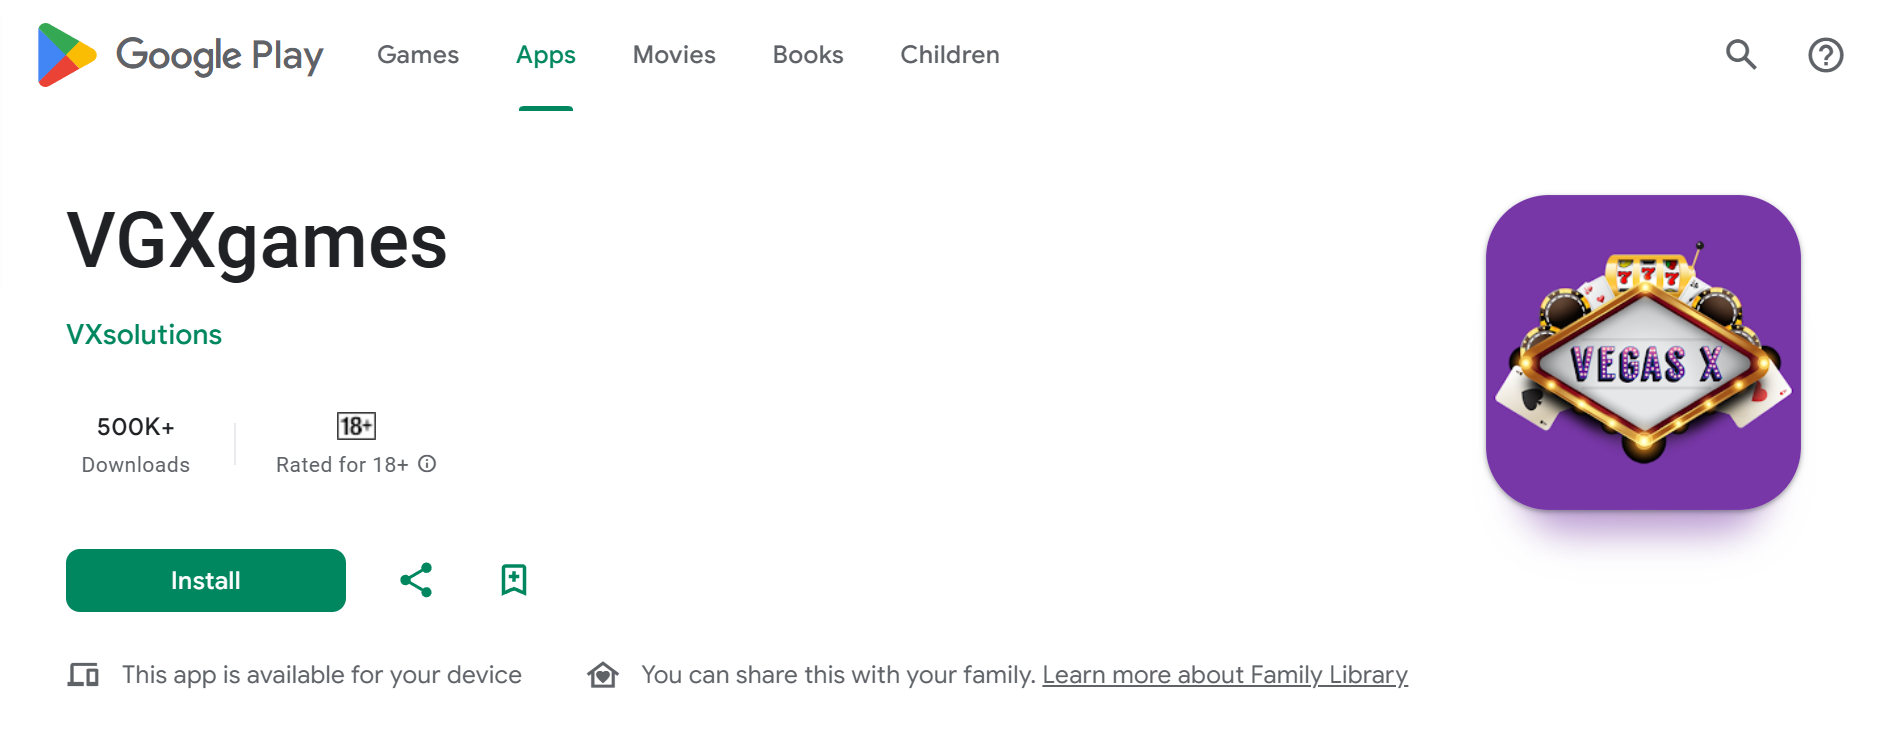Click the Rated for 18+ label
Image resolution: width=1880 pixels, height=735 pixels.
(x=342, y=465)
